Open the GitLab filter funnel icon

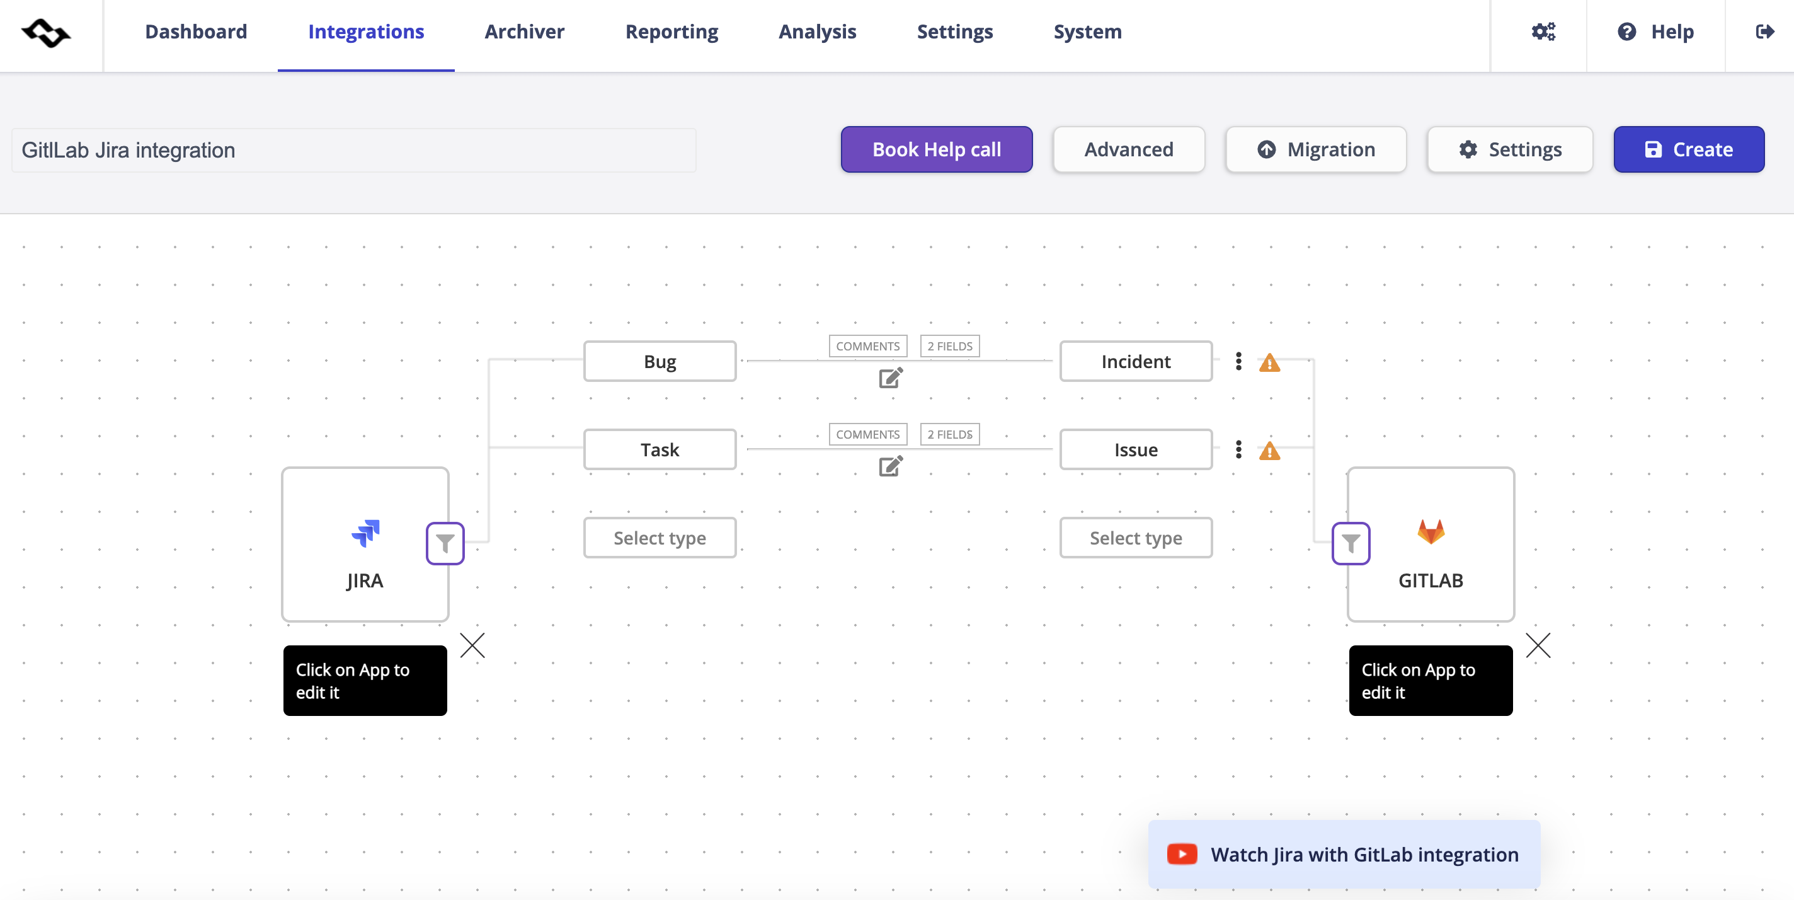click(1351, 543)
